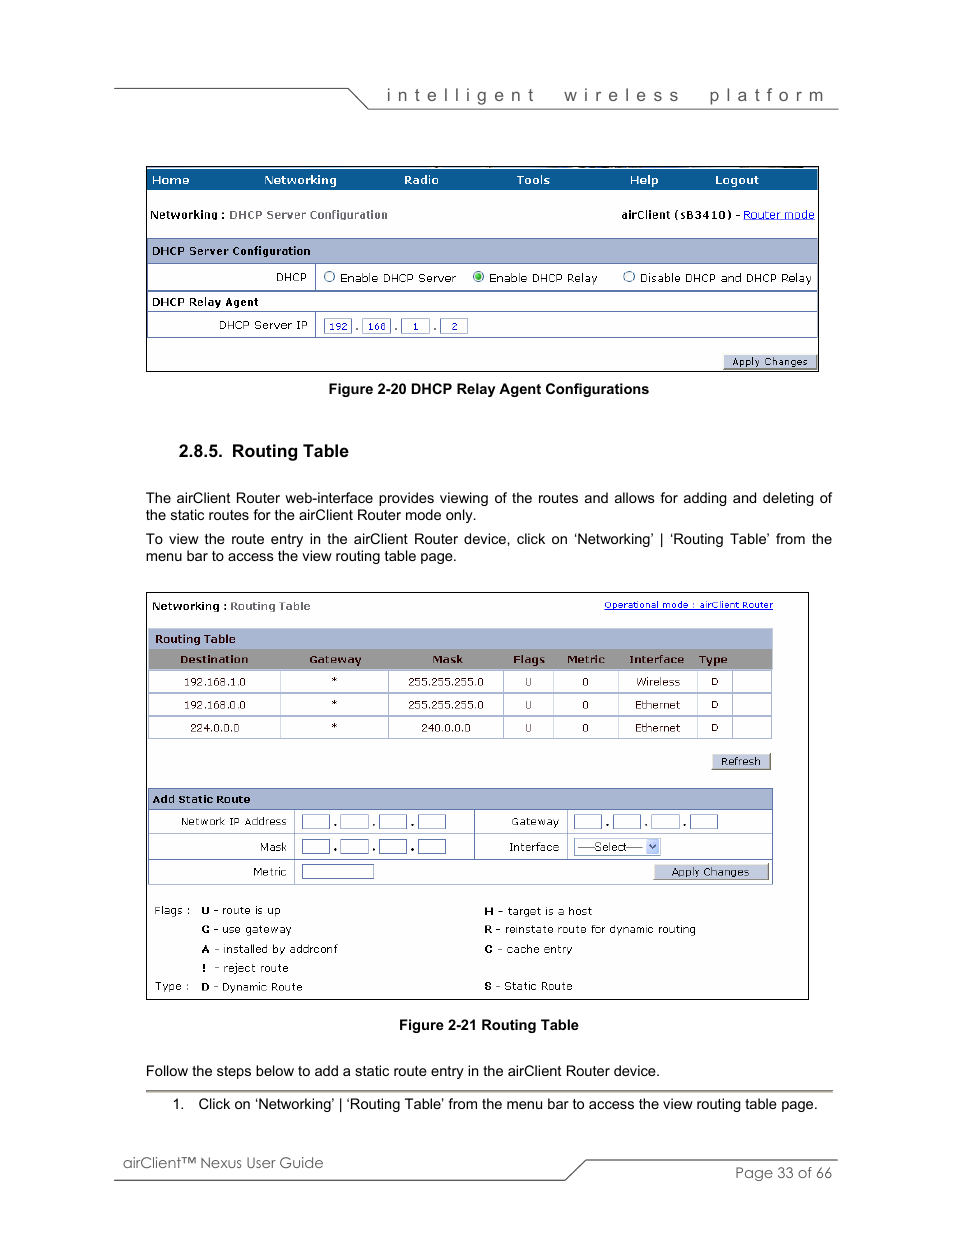Click the '2.8.5. Routing Table' heading

pos(264,451)
